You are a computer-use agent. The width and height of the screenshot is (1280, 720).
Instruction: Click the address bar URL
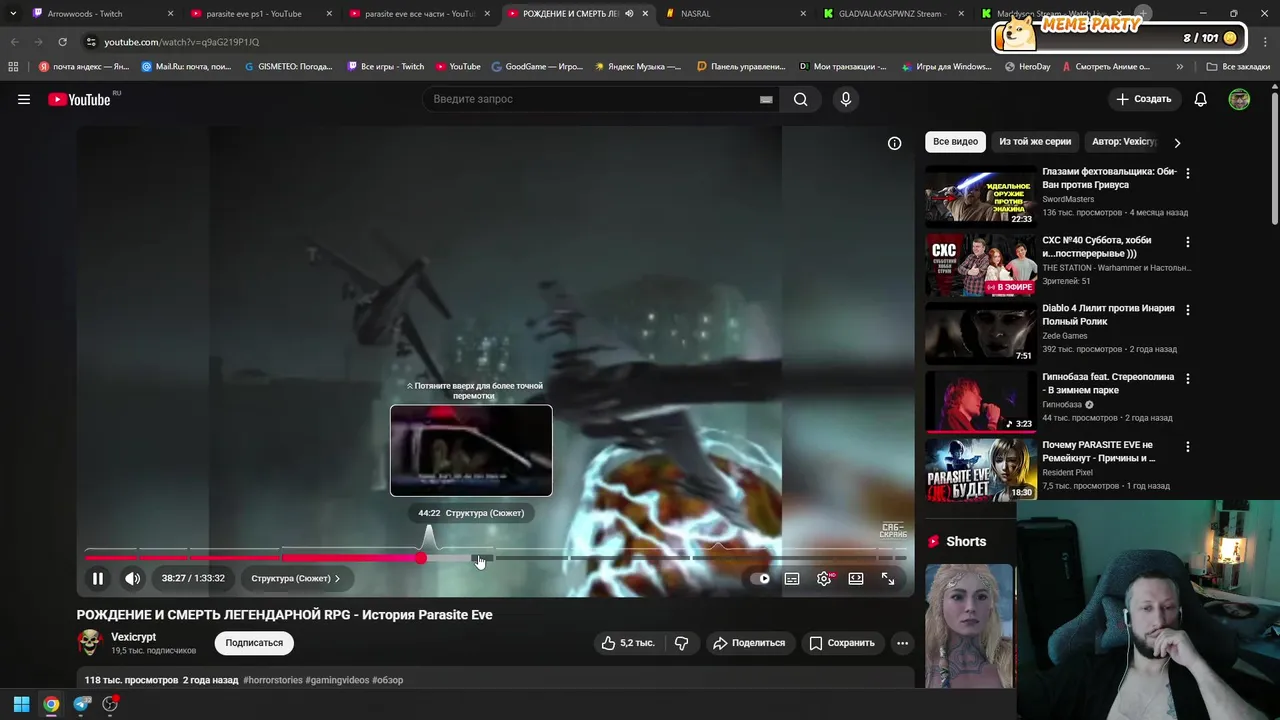(182, 42)
